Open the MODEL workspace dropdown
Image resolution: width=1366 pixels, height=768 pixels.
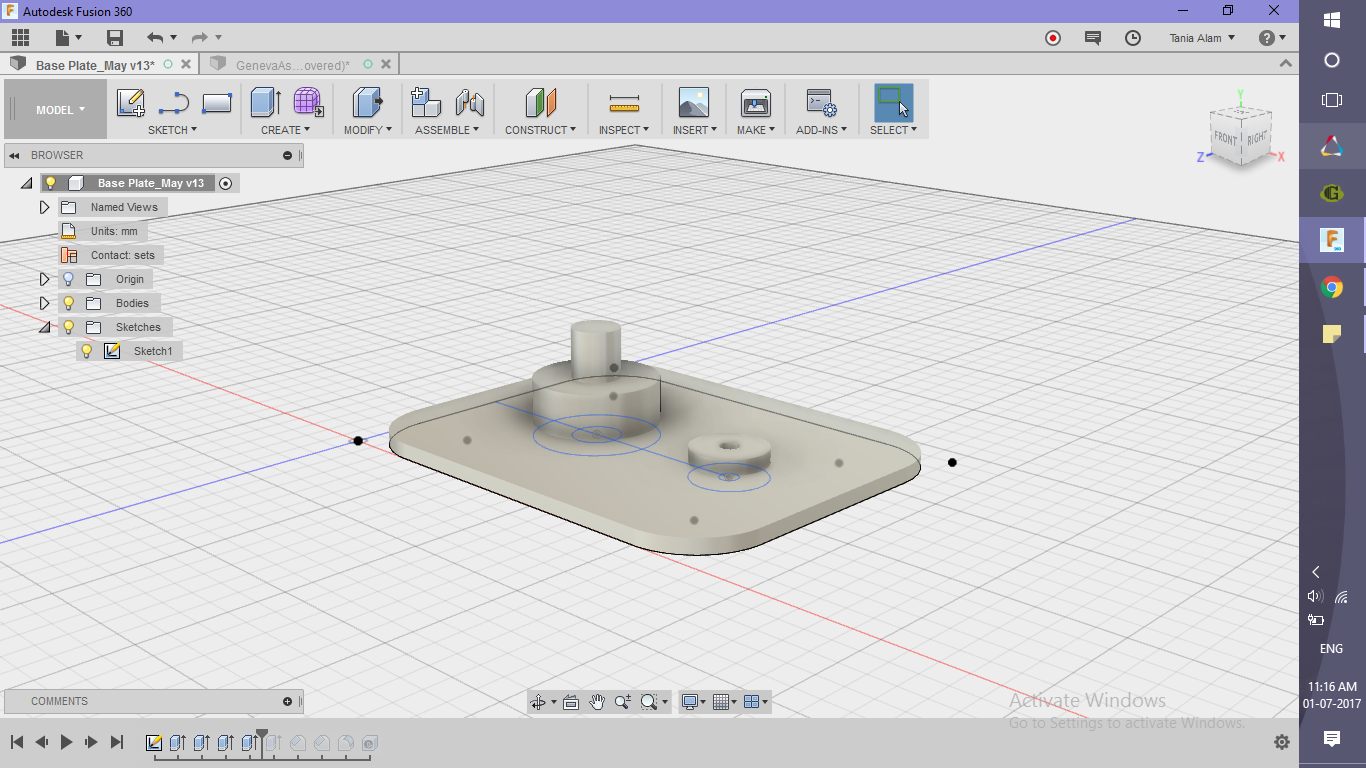coord(57,110)
